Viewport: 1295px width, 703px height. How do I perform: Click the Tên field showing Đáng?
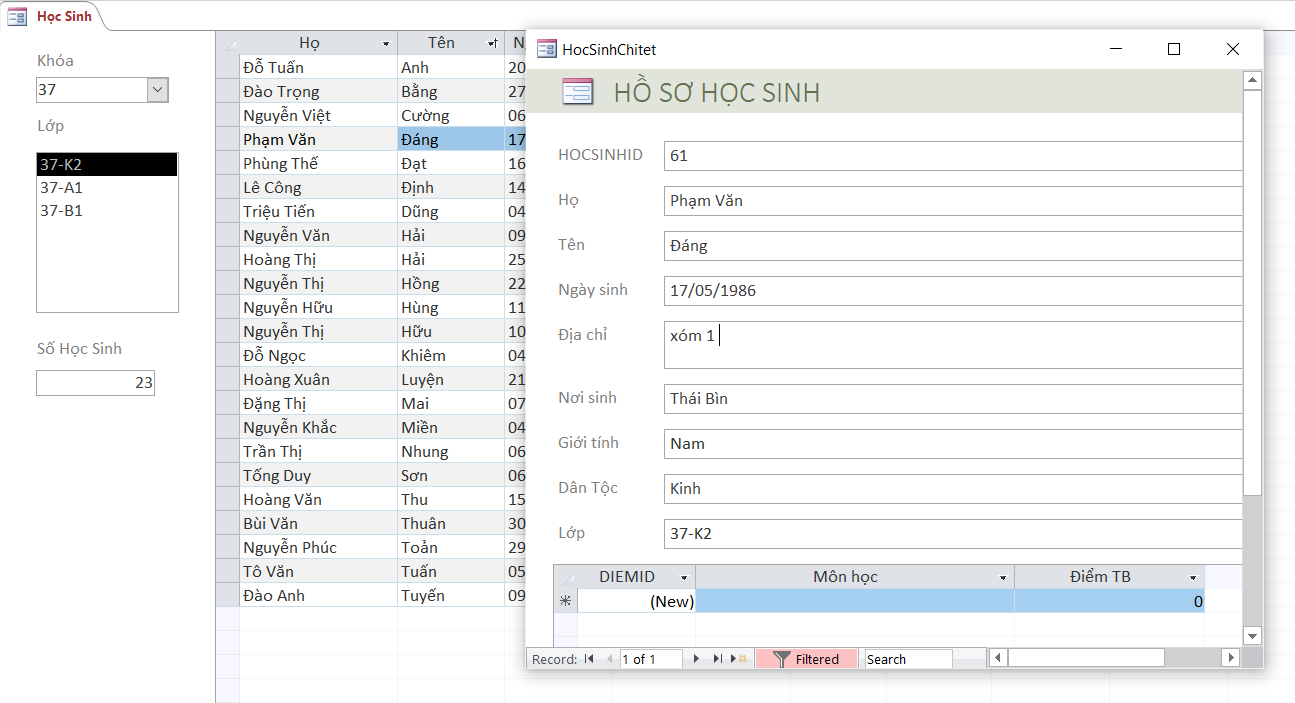(953, 246)
